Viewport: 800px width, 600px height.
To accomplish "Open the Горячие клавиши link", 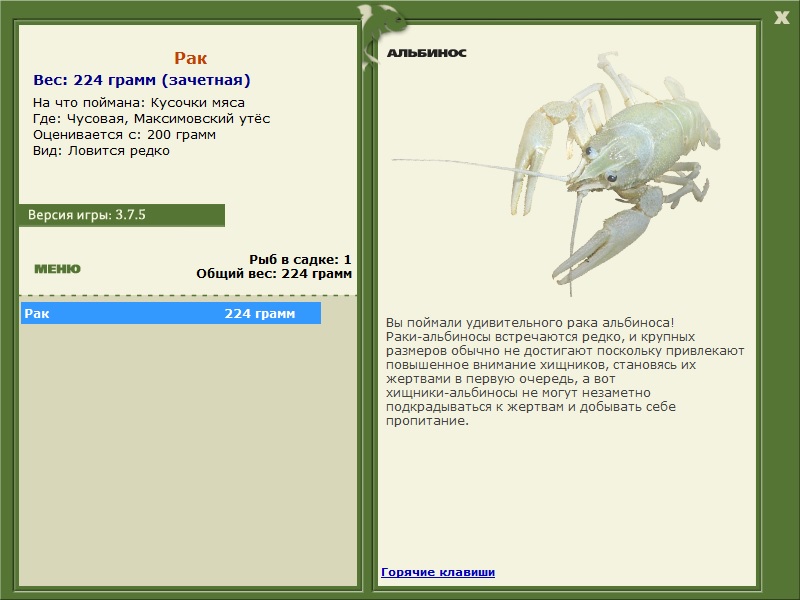I will (438, 572).
